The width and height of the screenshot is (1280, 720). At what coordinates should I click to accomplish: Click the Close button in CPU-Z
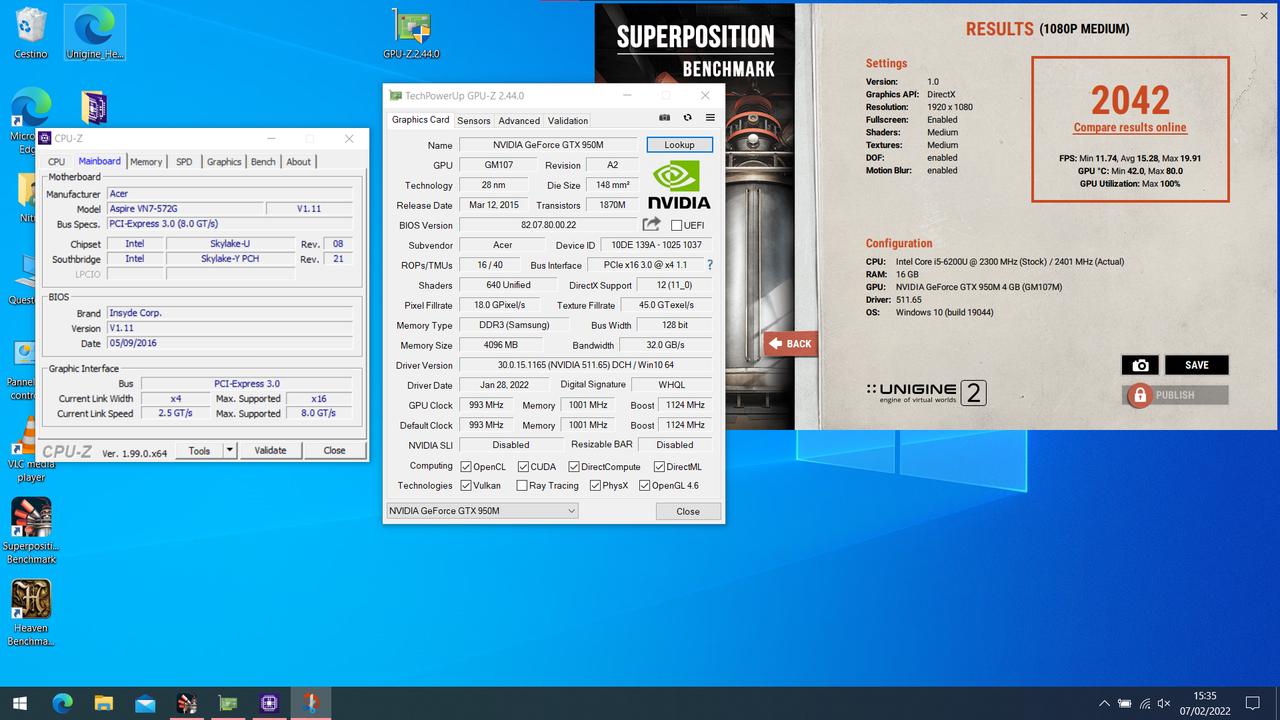(334, 450)
